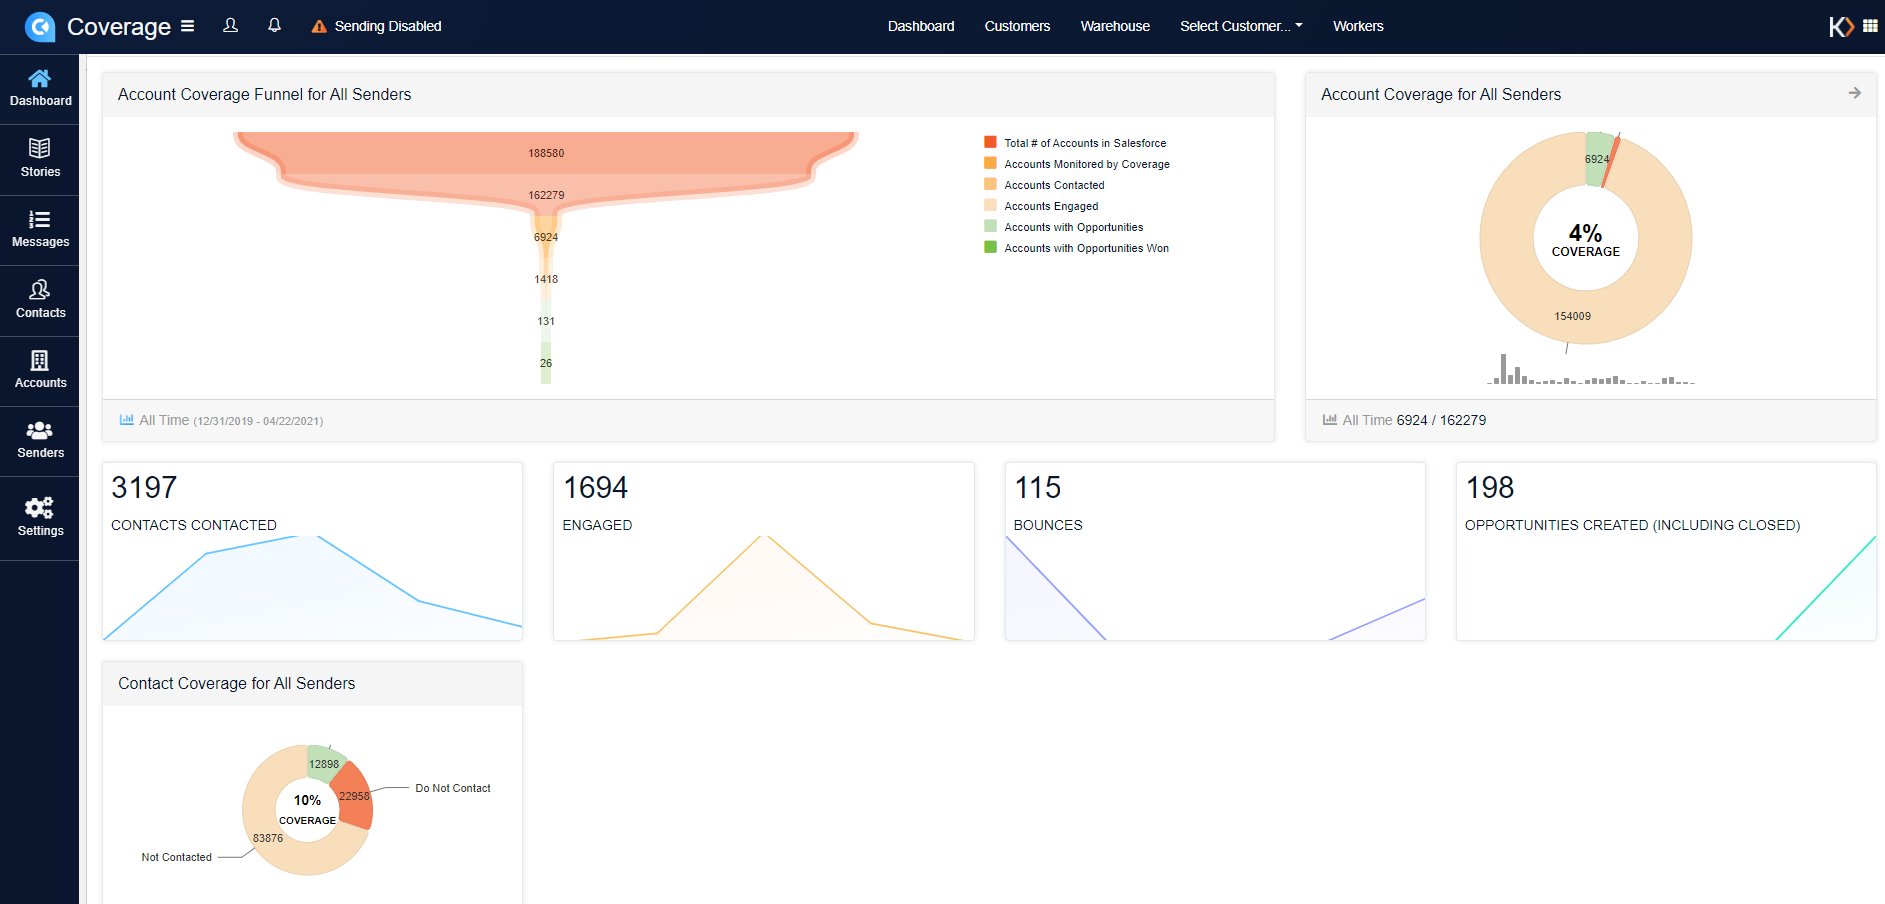The width and height of the screenshot is (1885, 904).
Task: Open the apps grid icon
Action: [1870, 26]
